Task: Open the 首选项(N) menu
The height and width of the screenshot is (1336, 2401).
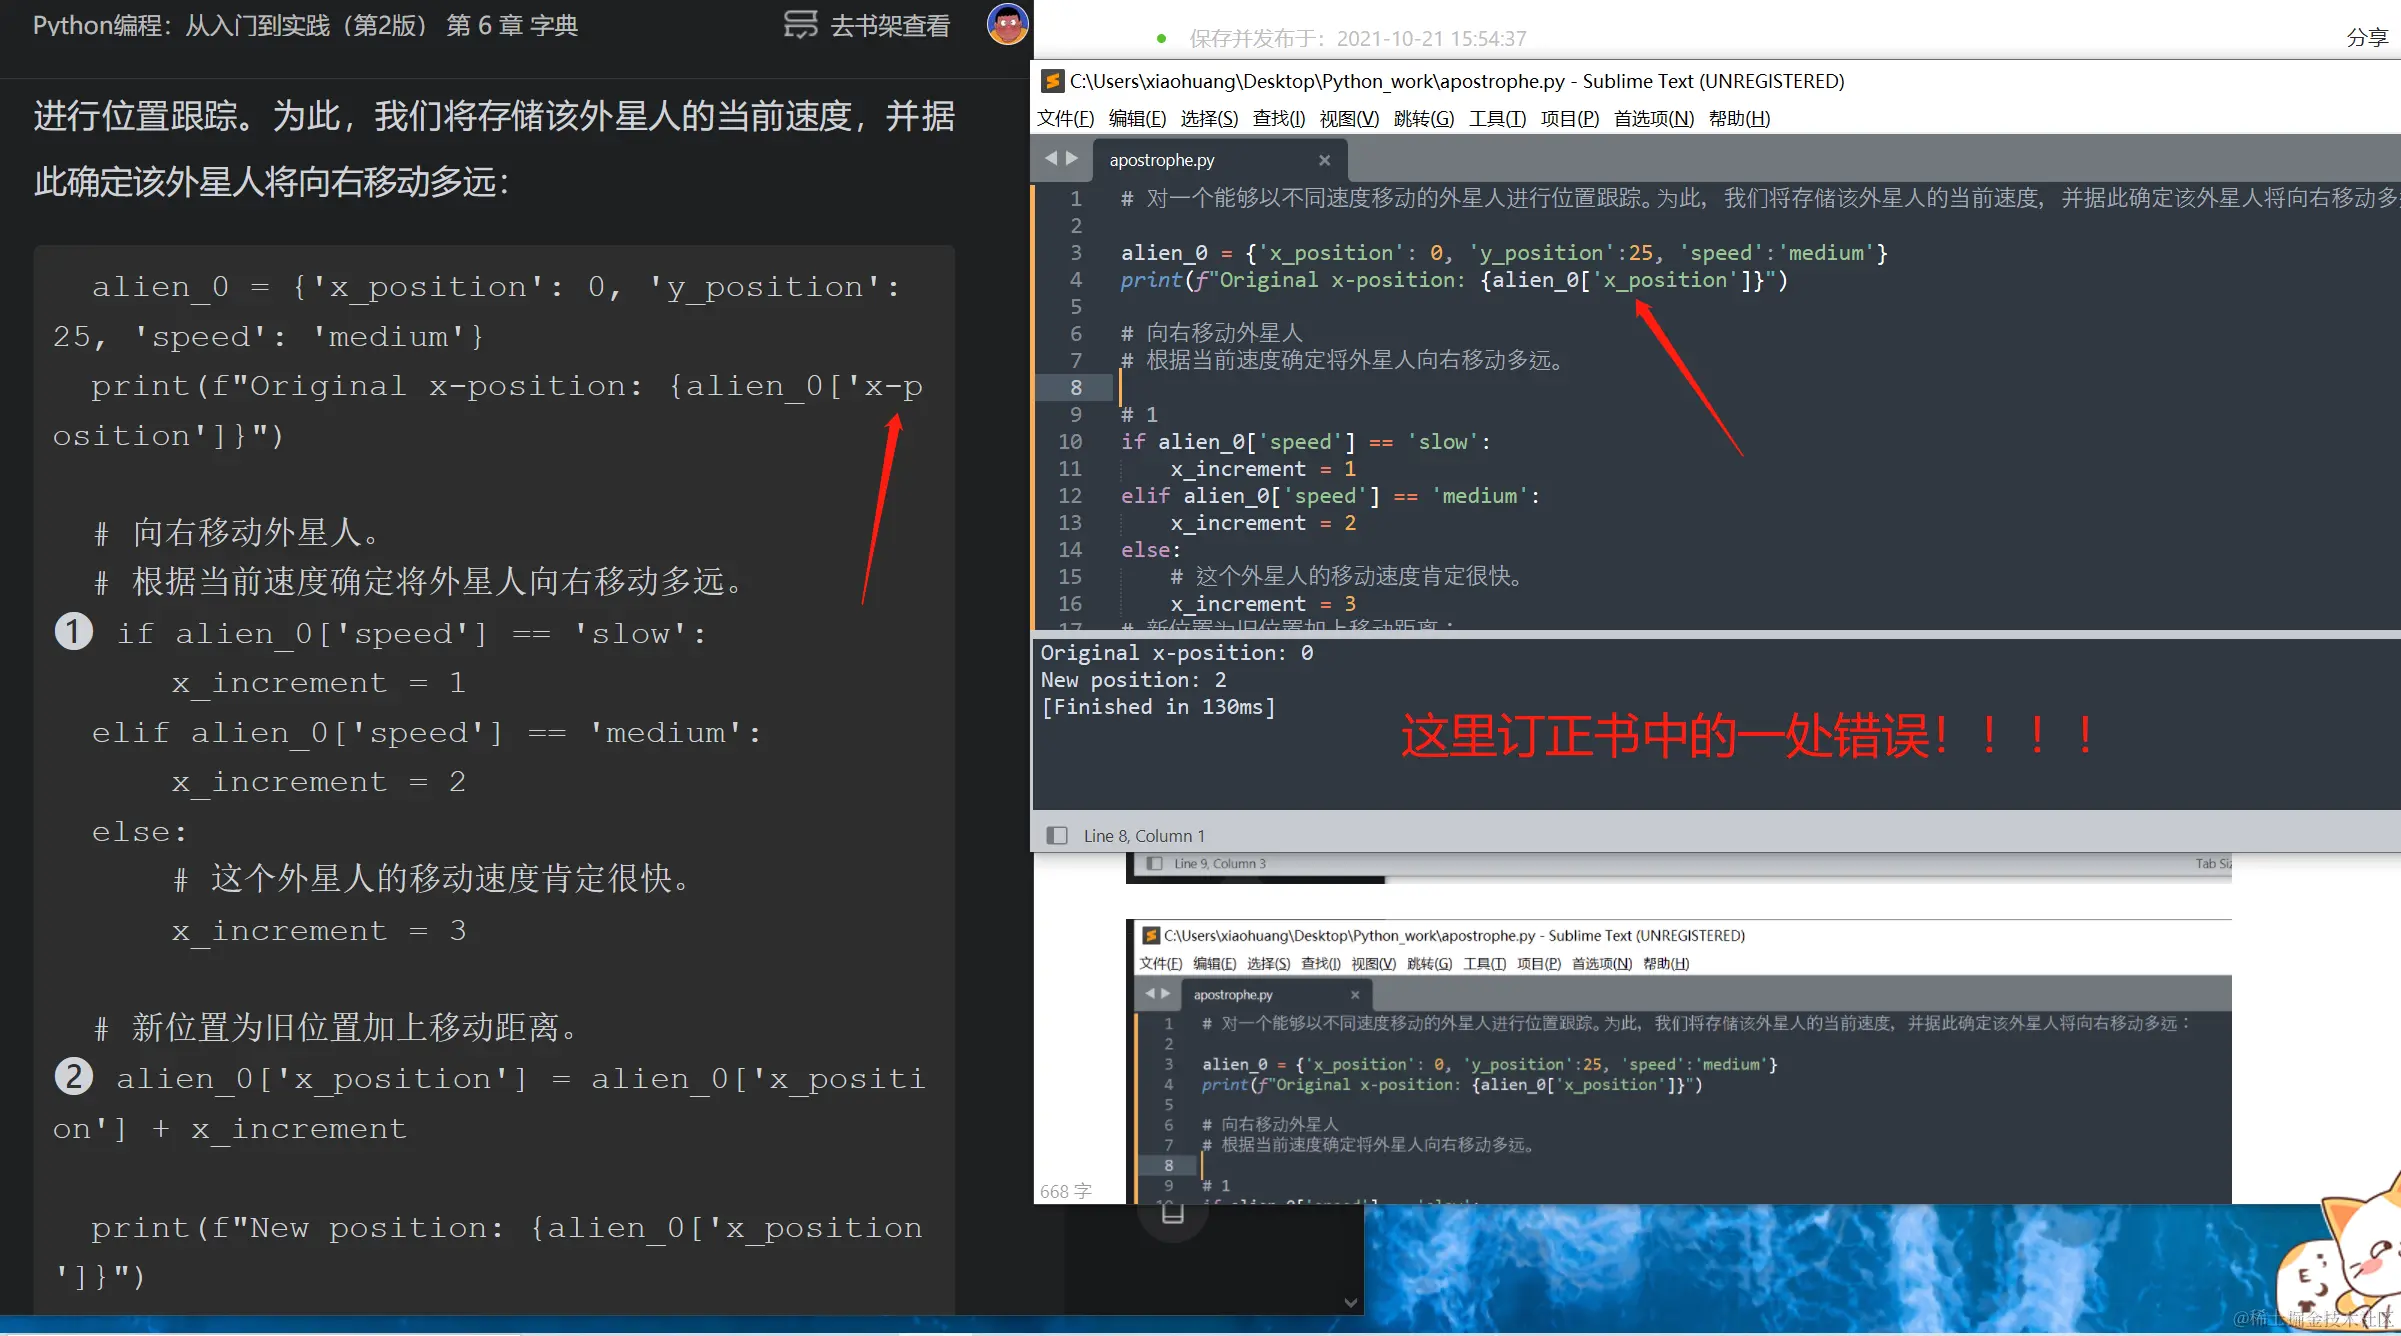Action: click(1653, 119)
